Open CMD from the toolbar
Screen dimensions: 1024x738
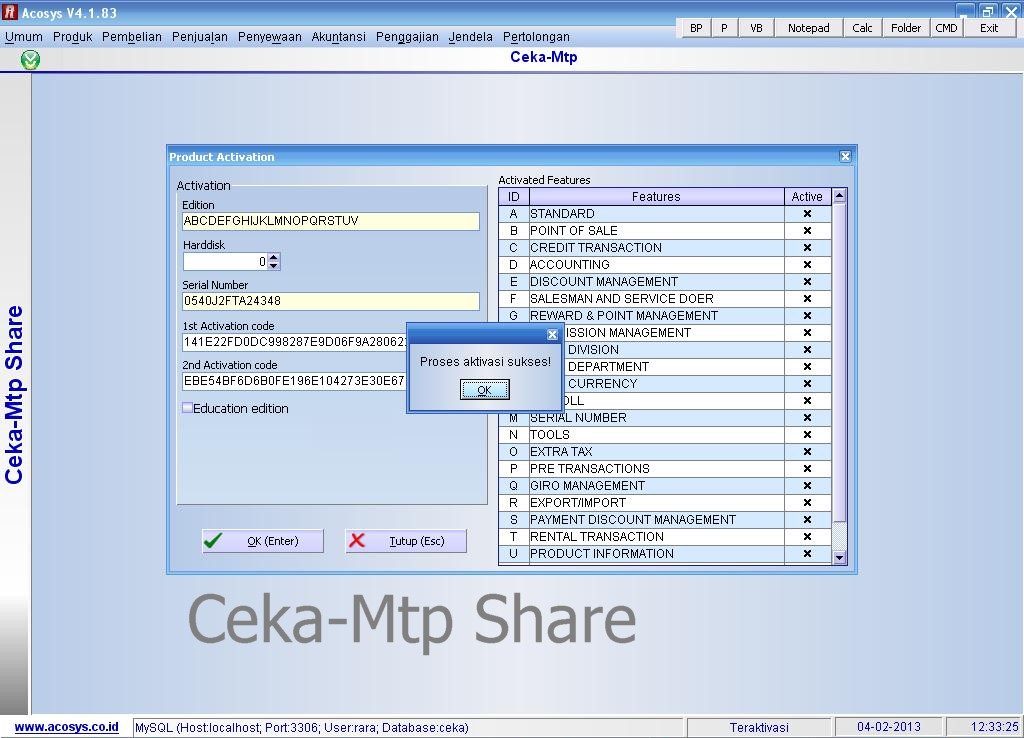pos(946,28)
